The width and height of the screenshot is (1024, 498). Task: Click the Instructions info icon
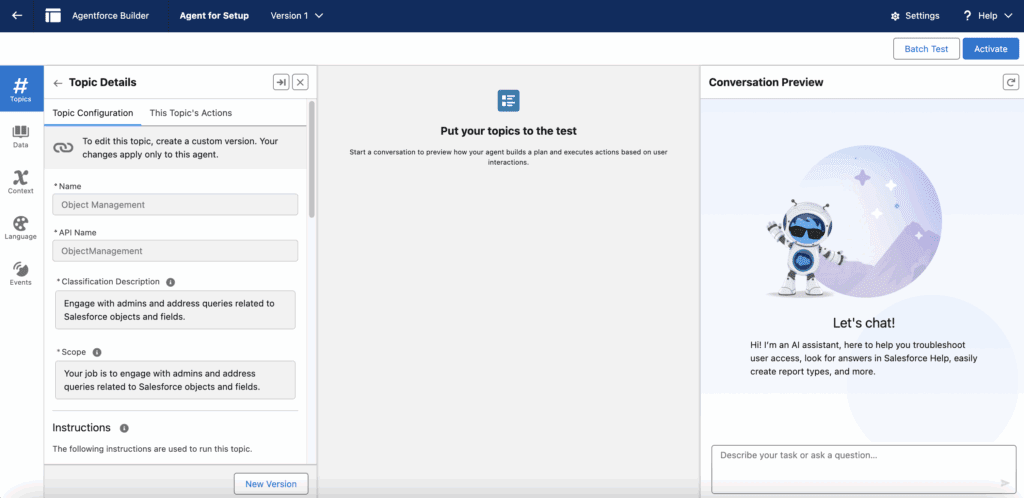click(124, 428)
